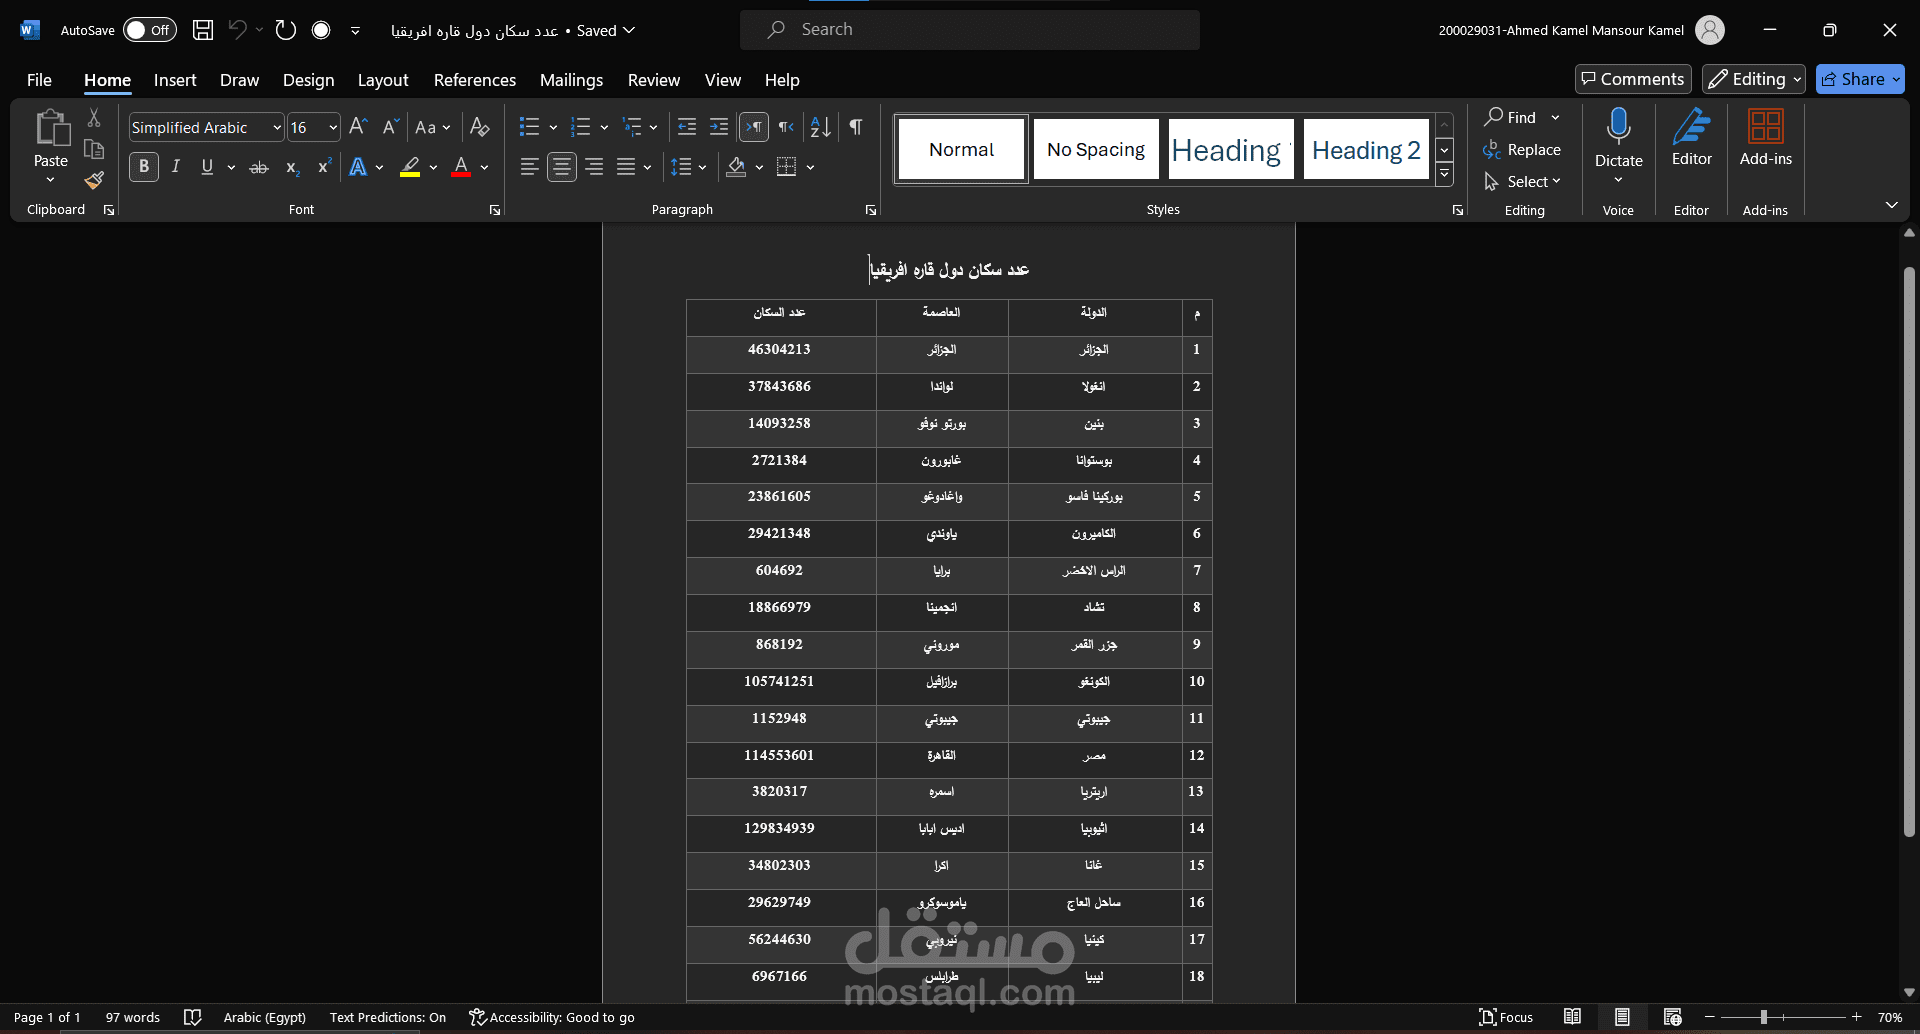The image size is (1920, 1034).
Task: Click the vertical scrollbar thumb
Action: [x=1909, y=552]
